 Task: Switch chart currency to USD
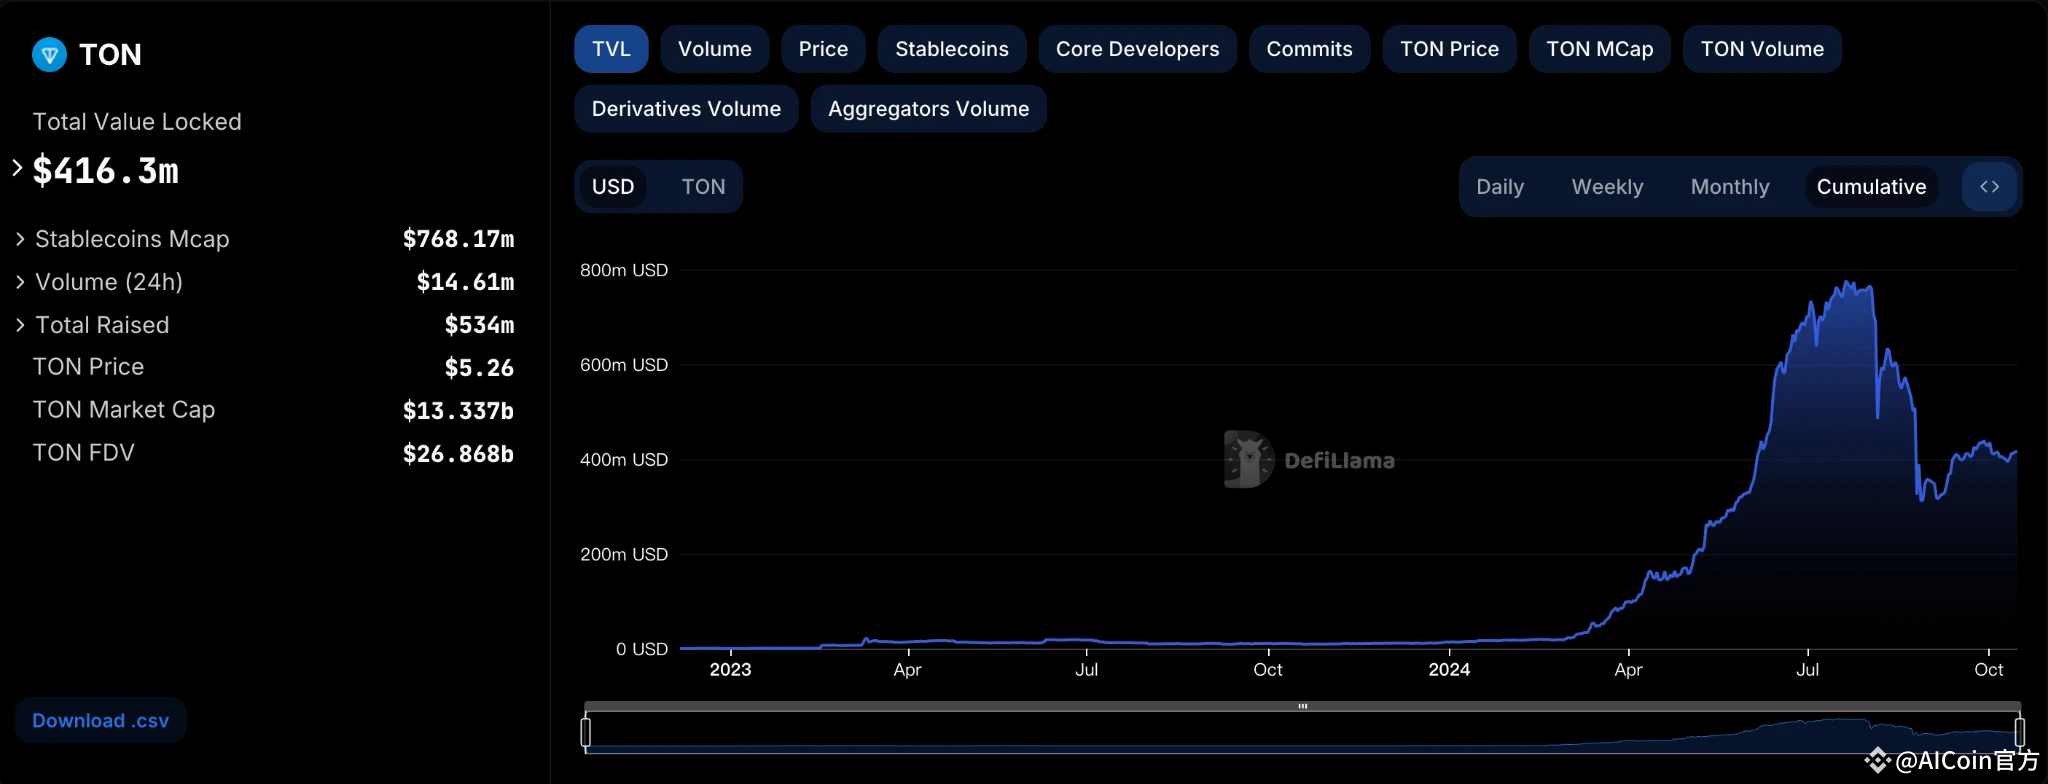coord(613,187)
